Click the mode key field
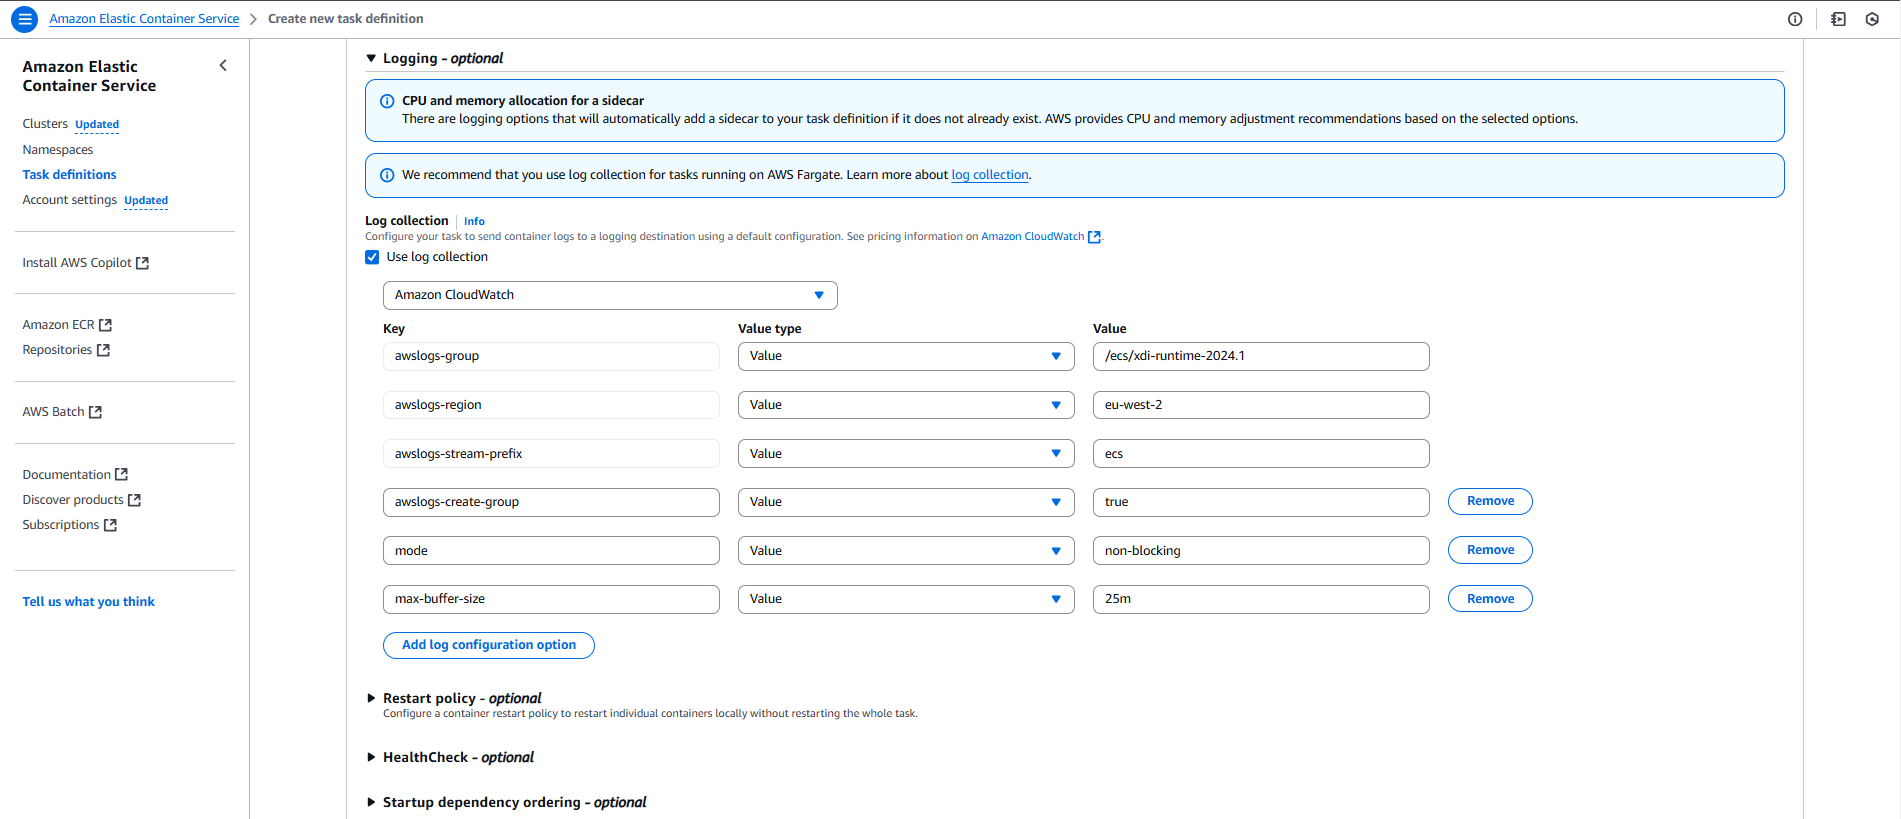The width and height of the screenshot is (1901, 819). tap(551, 551)
